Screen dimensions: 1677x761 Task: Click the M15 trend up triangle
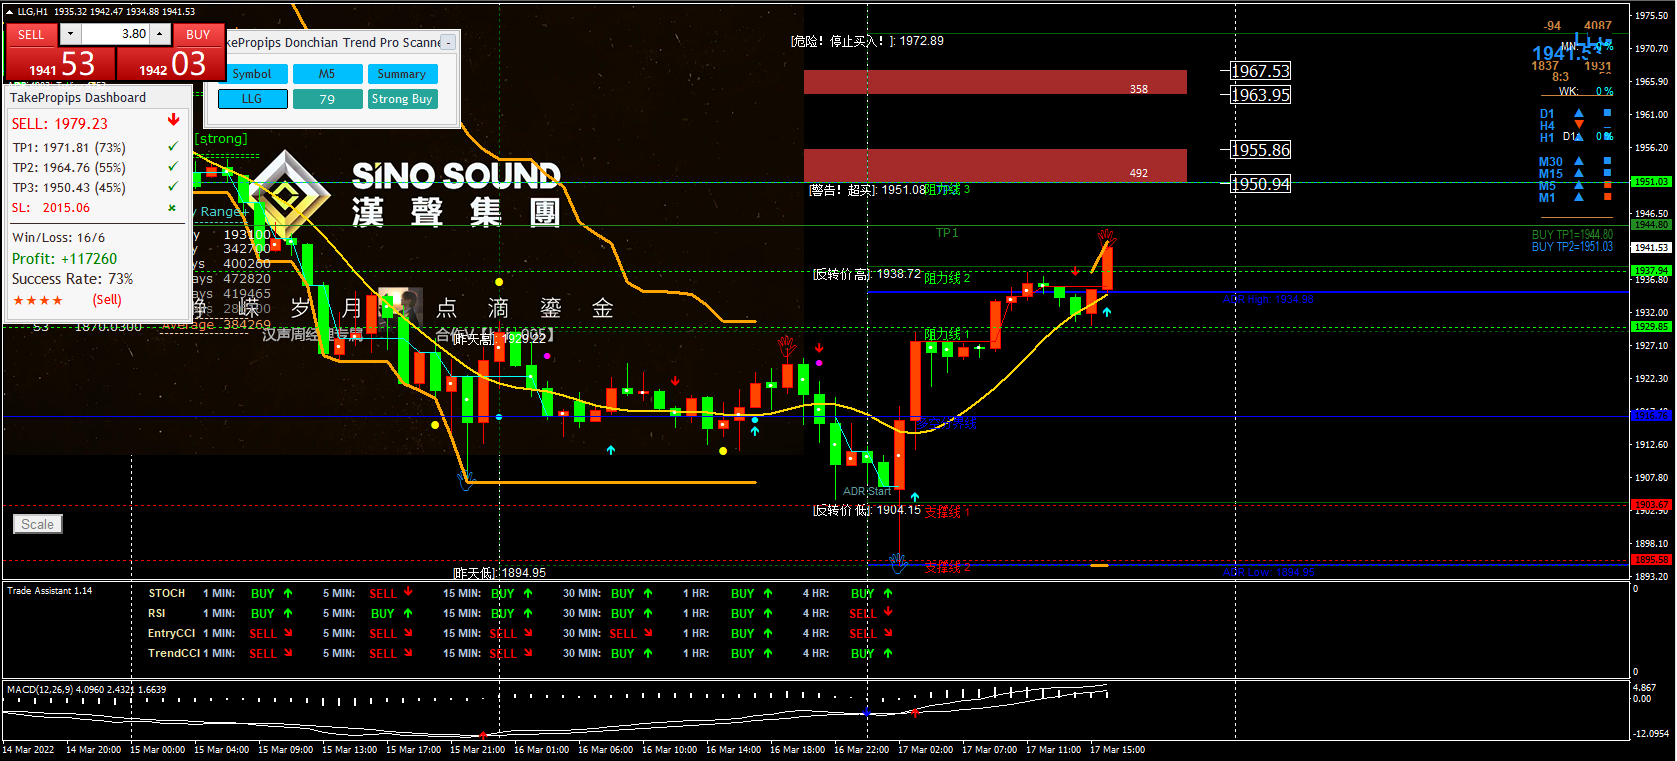tap(1579, 173)
